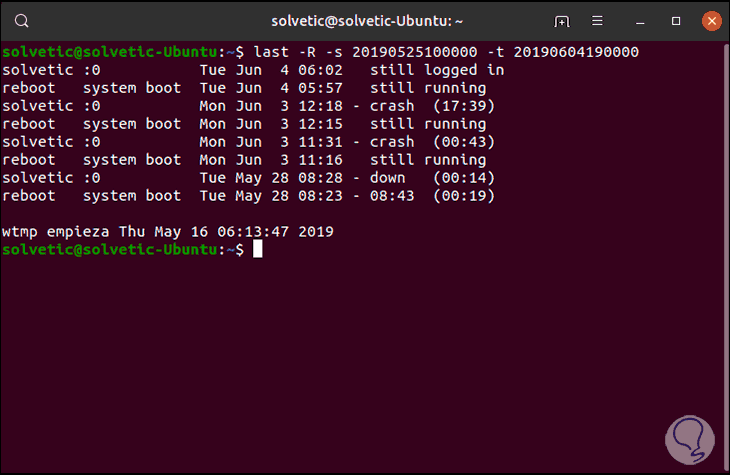The width and height of the screenshot is (730, 475).
Task: Click the new tab icon
Action: tap(563, 20)
